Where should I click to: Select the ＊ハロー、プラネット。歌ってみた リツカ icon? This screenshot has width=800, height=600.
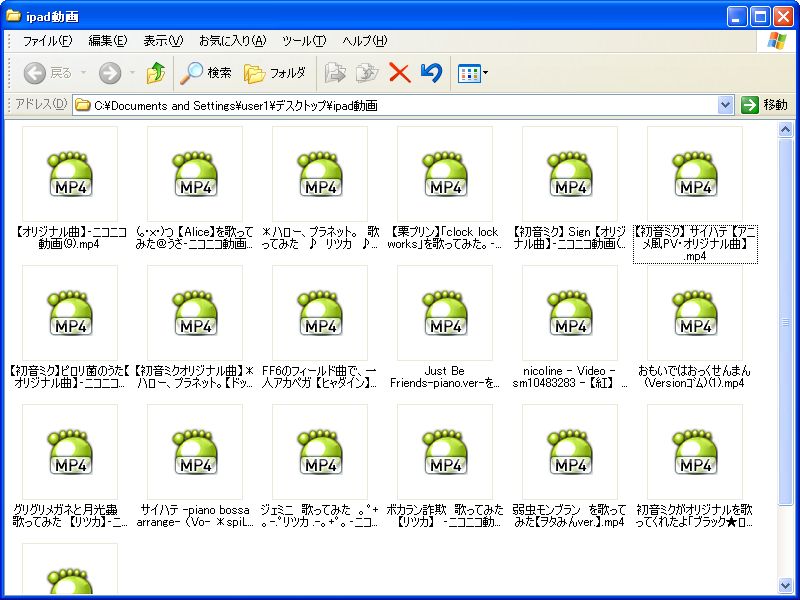(x=320, y=174)
